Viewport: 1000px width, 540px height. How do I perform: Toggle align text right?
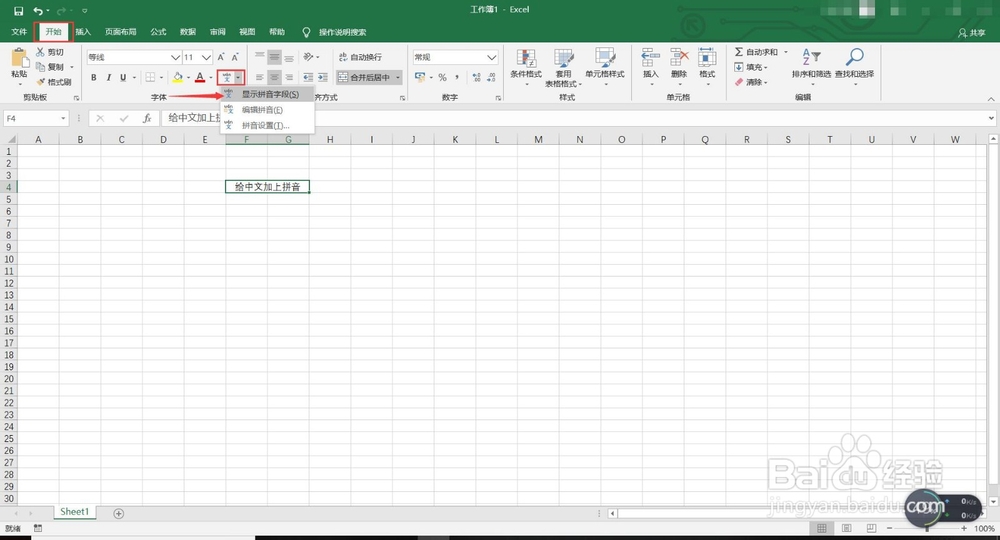point(289,77)
